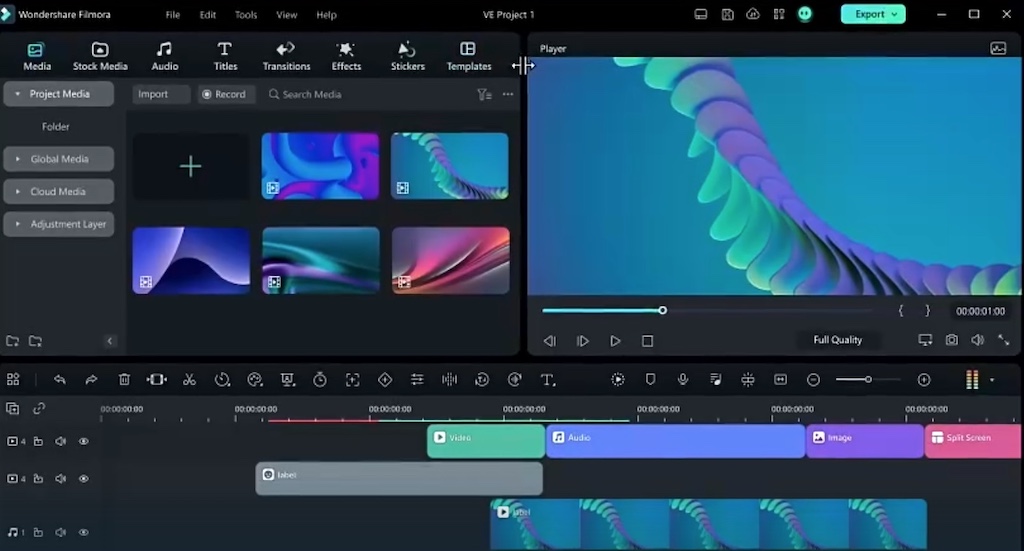Open the Stickers panel

(408, 56)
